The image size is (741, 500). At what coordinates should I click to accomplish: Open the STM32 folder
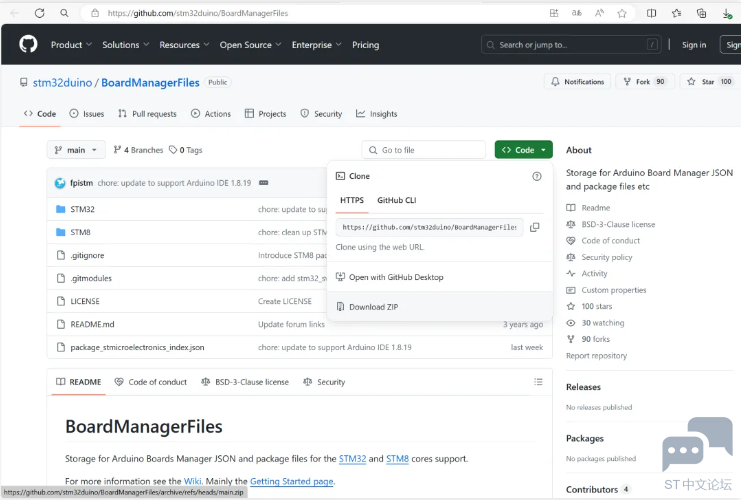tap(82, 209)
